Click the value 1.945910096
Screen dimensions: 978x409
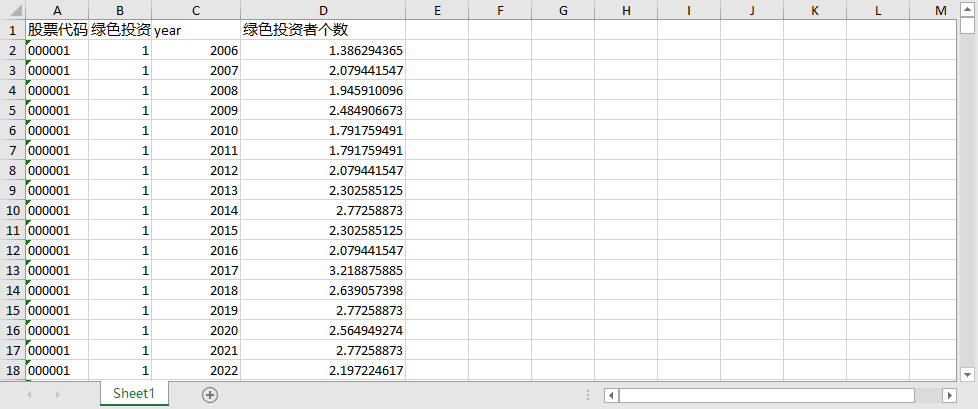pos(323,90)
